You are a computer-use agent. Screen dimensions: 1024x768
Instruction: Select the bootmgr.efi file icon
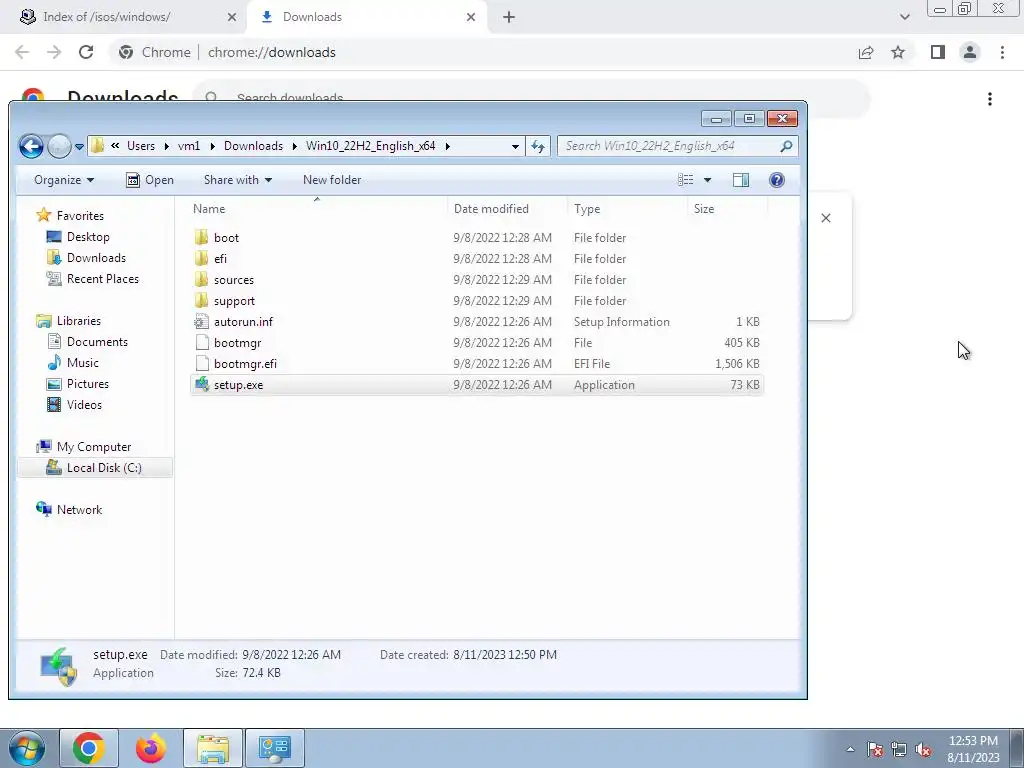[x=202, y=364]
